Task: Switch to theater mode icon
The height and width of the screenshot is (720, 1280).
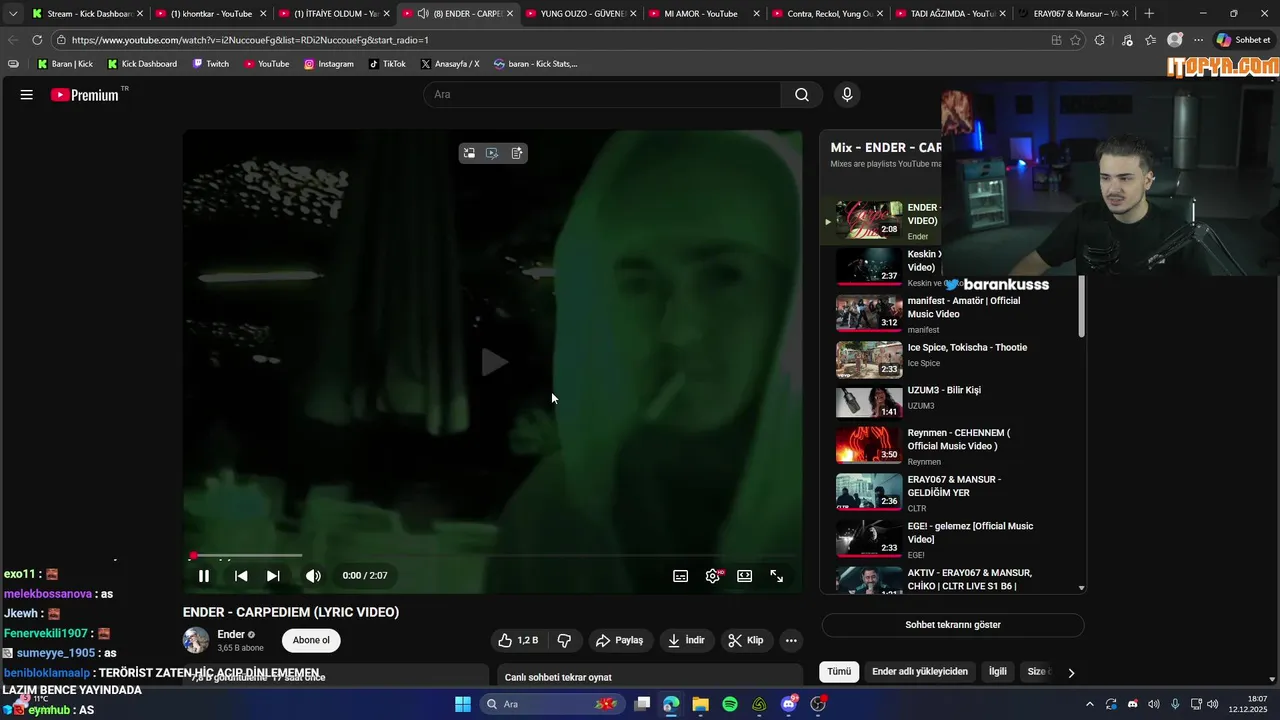Action: tap(745, 576)
